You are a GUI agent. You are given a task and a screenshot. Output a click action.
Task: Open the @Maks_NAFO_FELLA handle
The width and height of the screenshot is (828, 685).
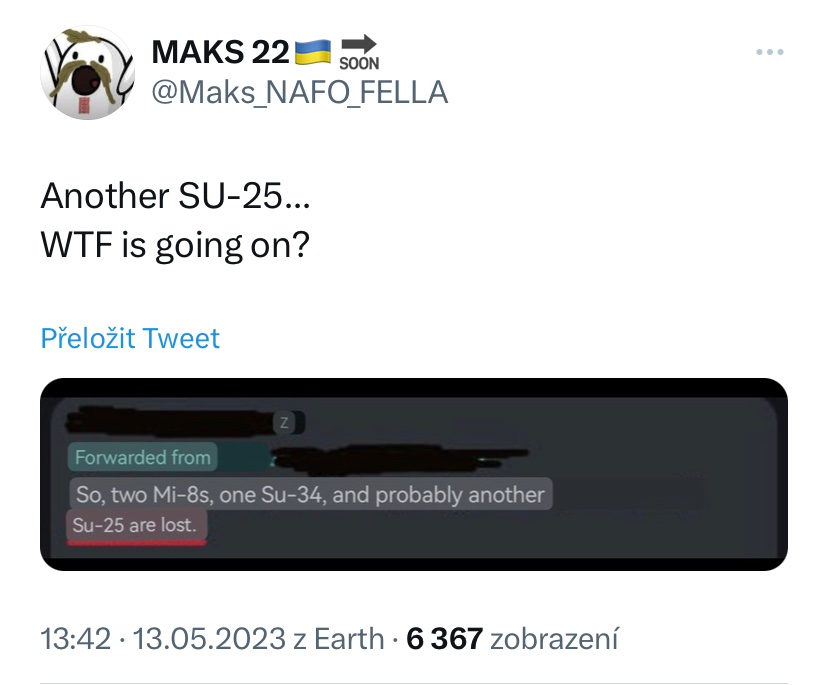coord(299,92)
